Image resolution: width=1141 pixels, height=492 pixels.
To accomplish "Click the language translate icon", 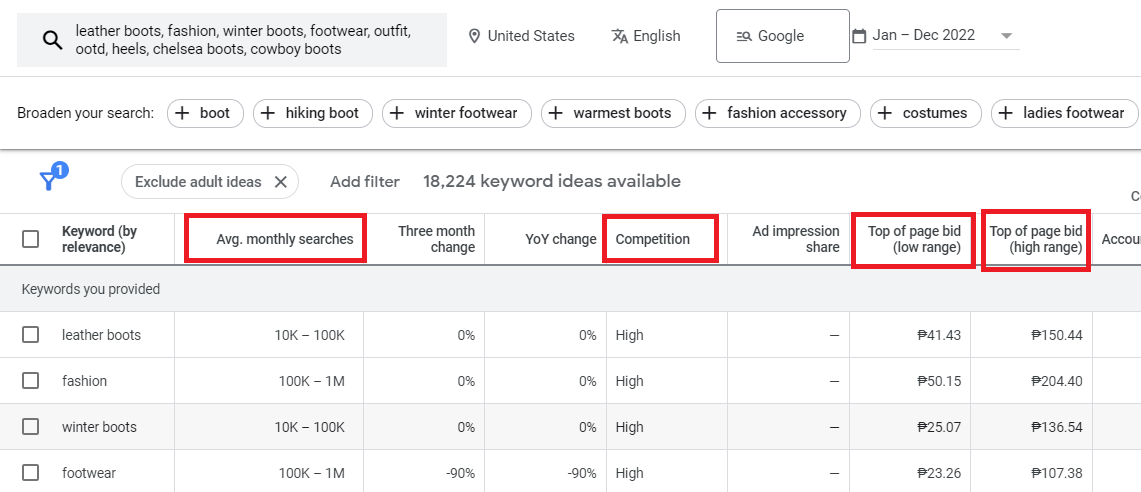I will tap(620, 36).
